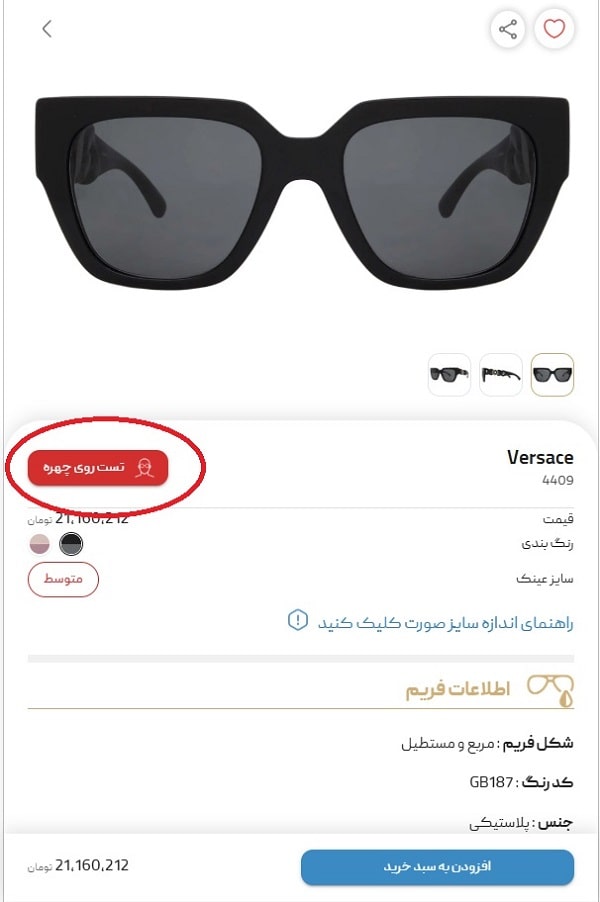Click the model number 4409
This screenshot has height=902, width=600.
[x=557, y=480]
